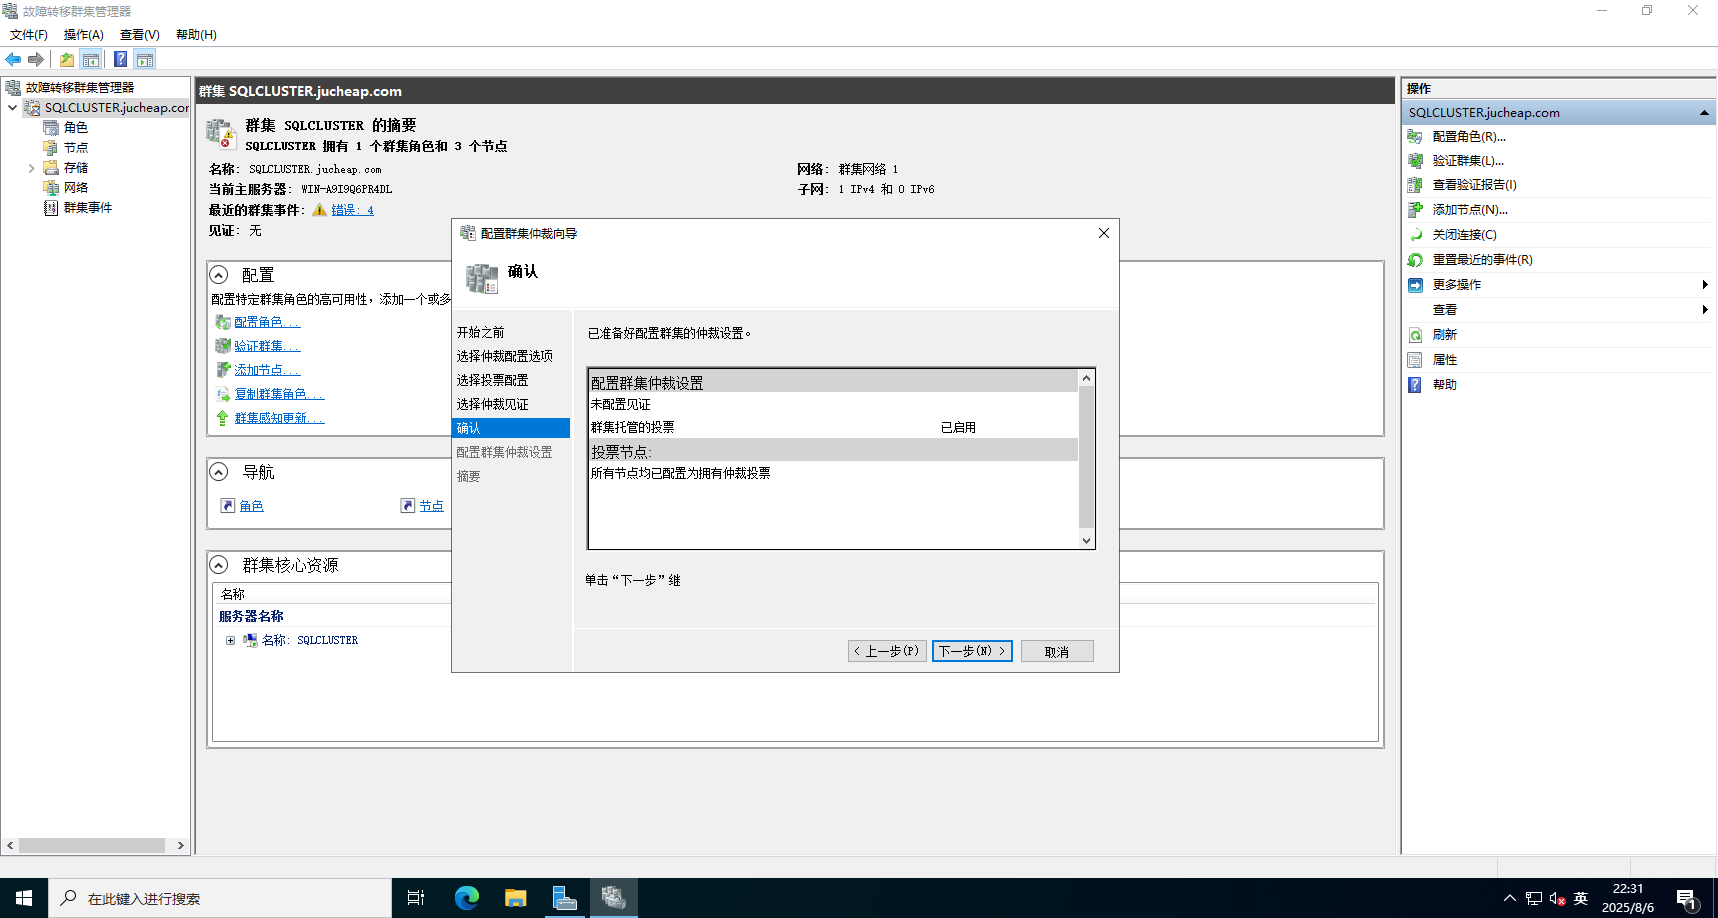Select 存储 node in the tree
Screen dimensions: 1718x918
76,167
